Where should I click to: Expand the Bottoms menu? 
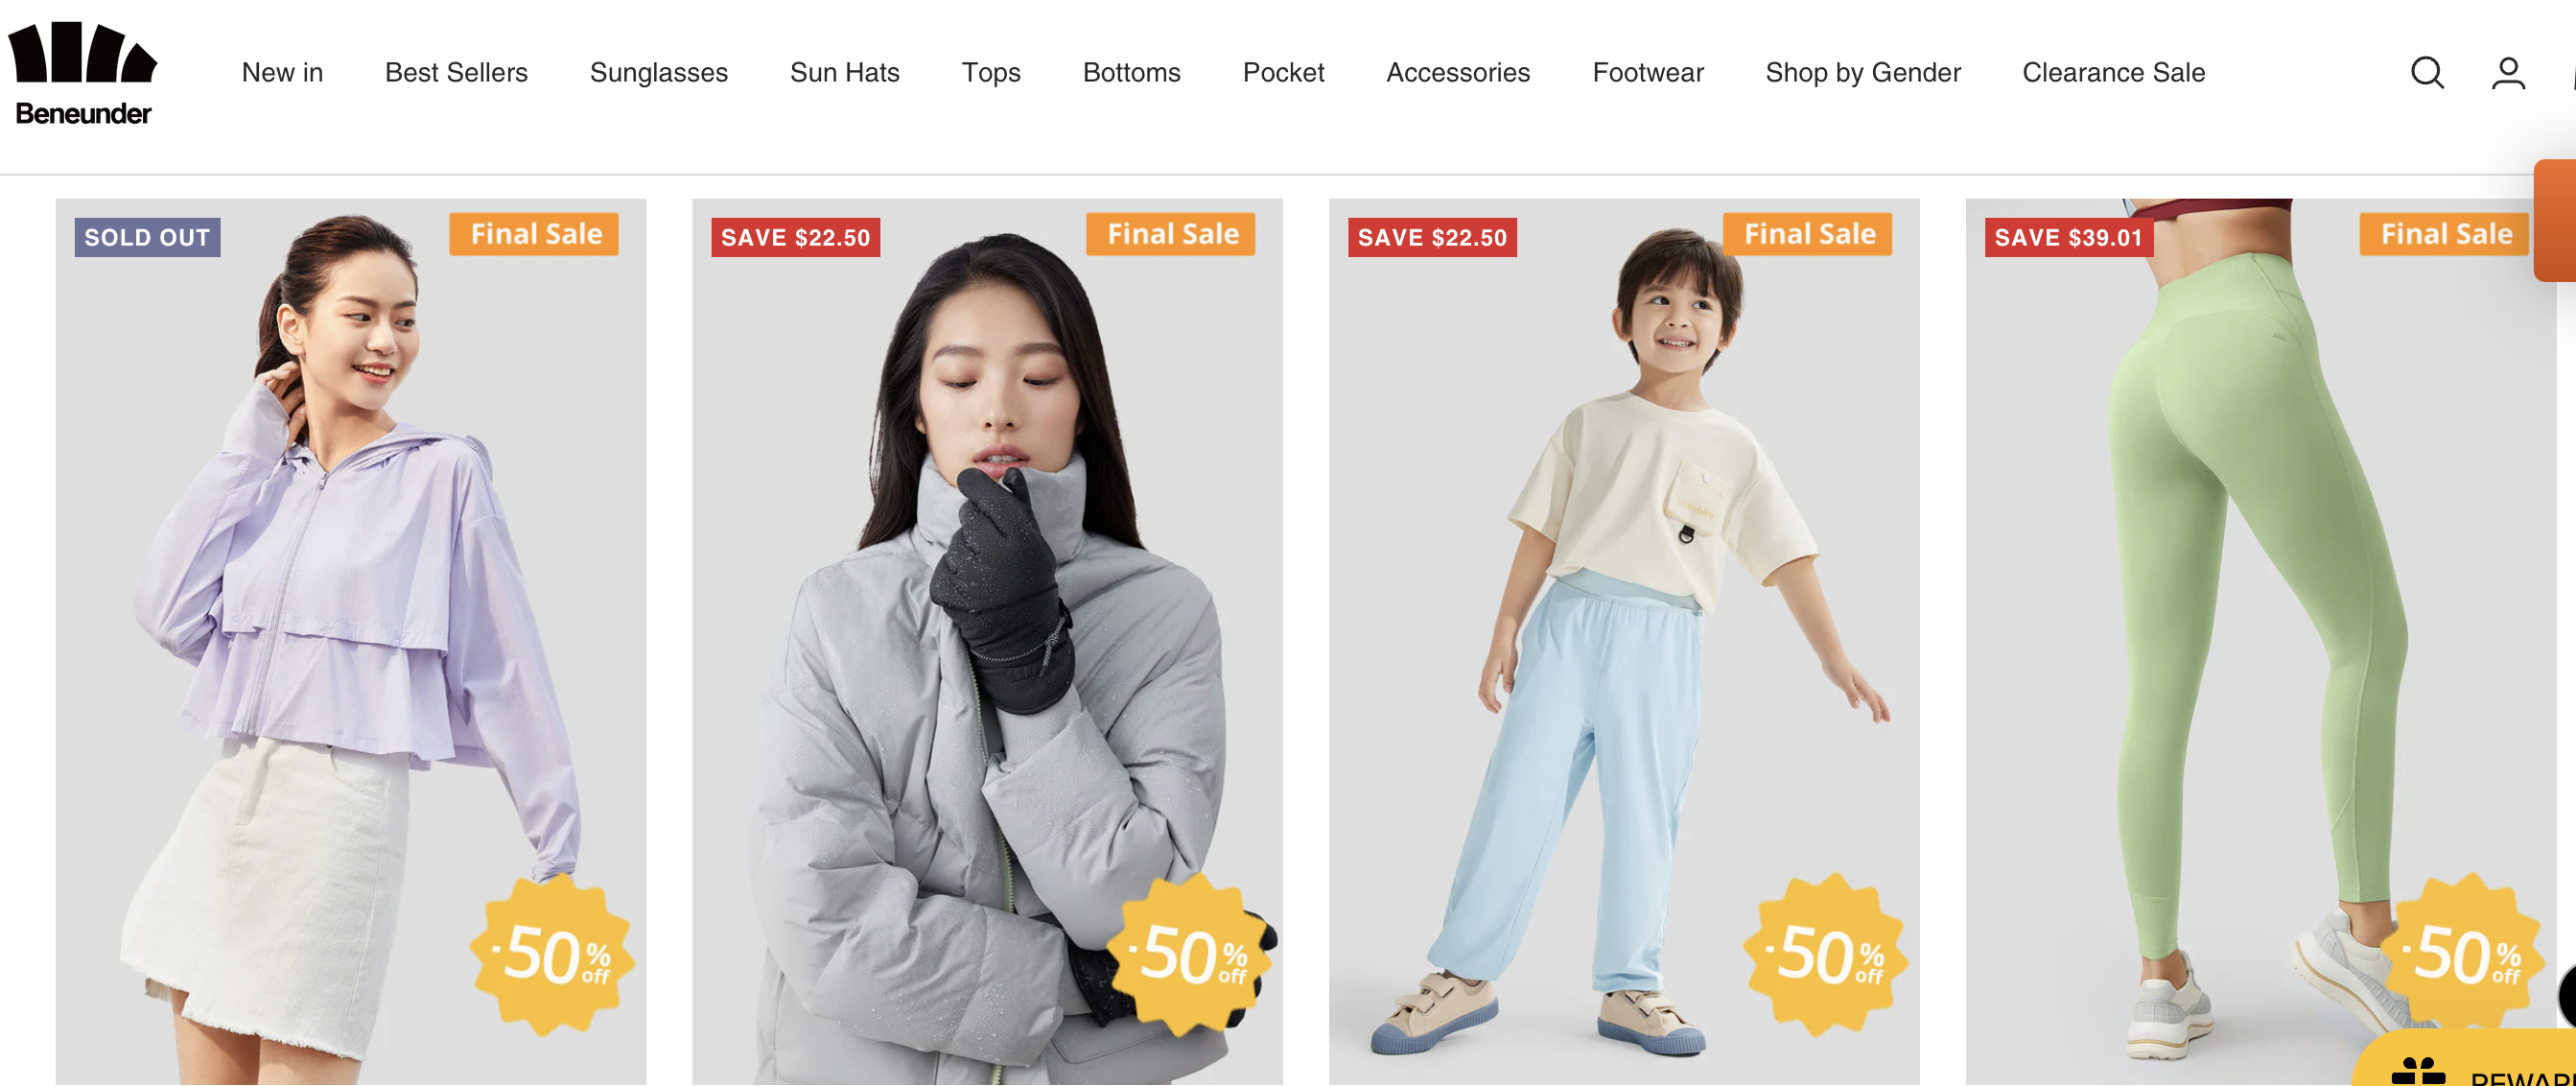1132,73
